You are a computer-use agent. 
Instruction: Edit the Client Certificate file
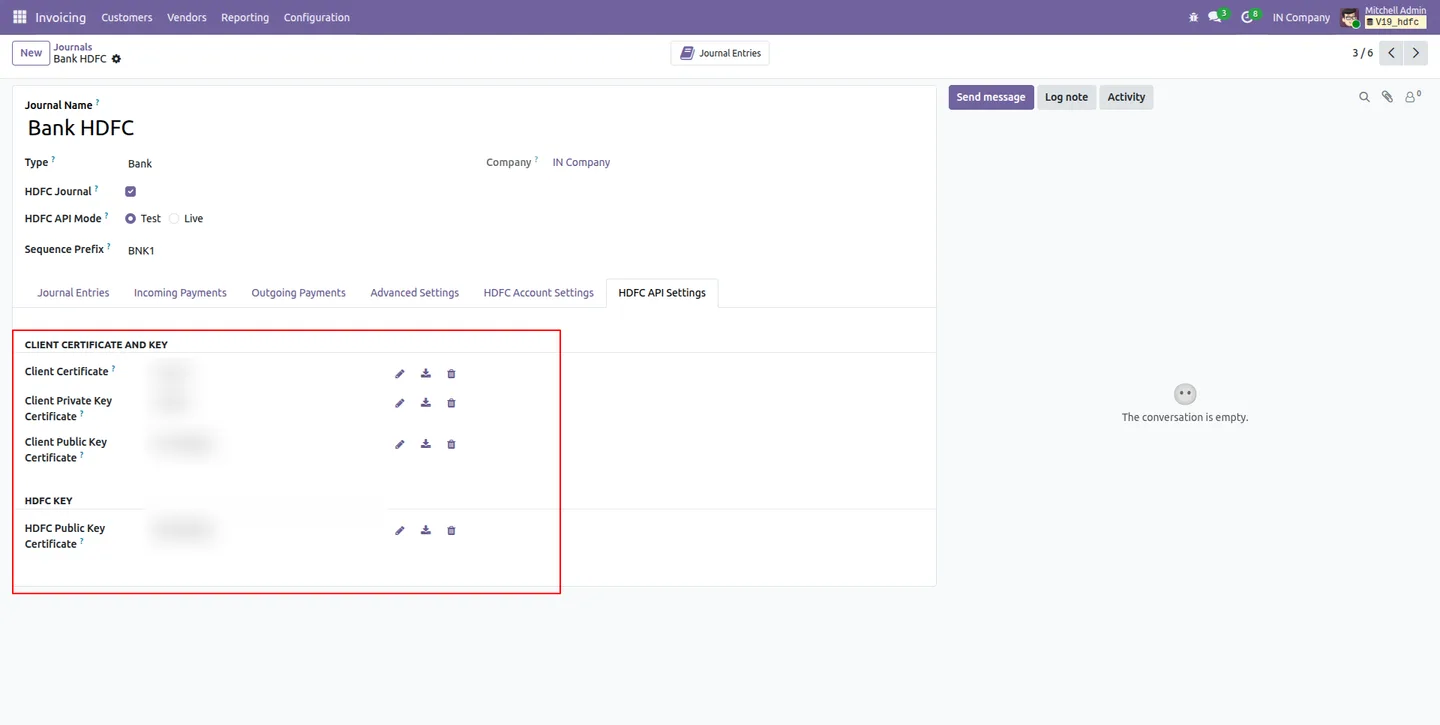coord(400,374)
